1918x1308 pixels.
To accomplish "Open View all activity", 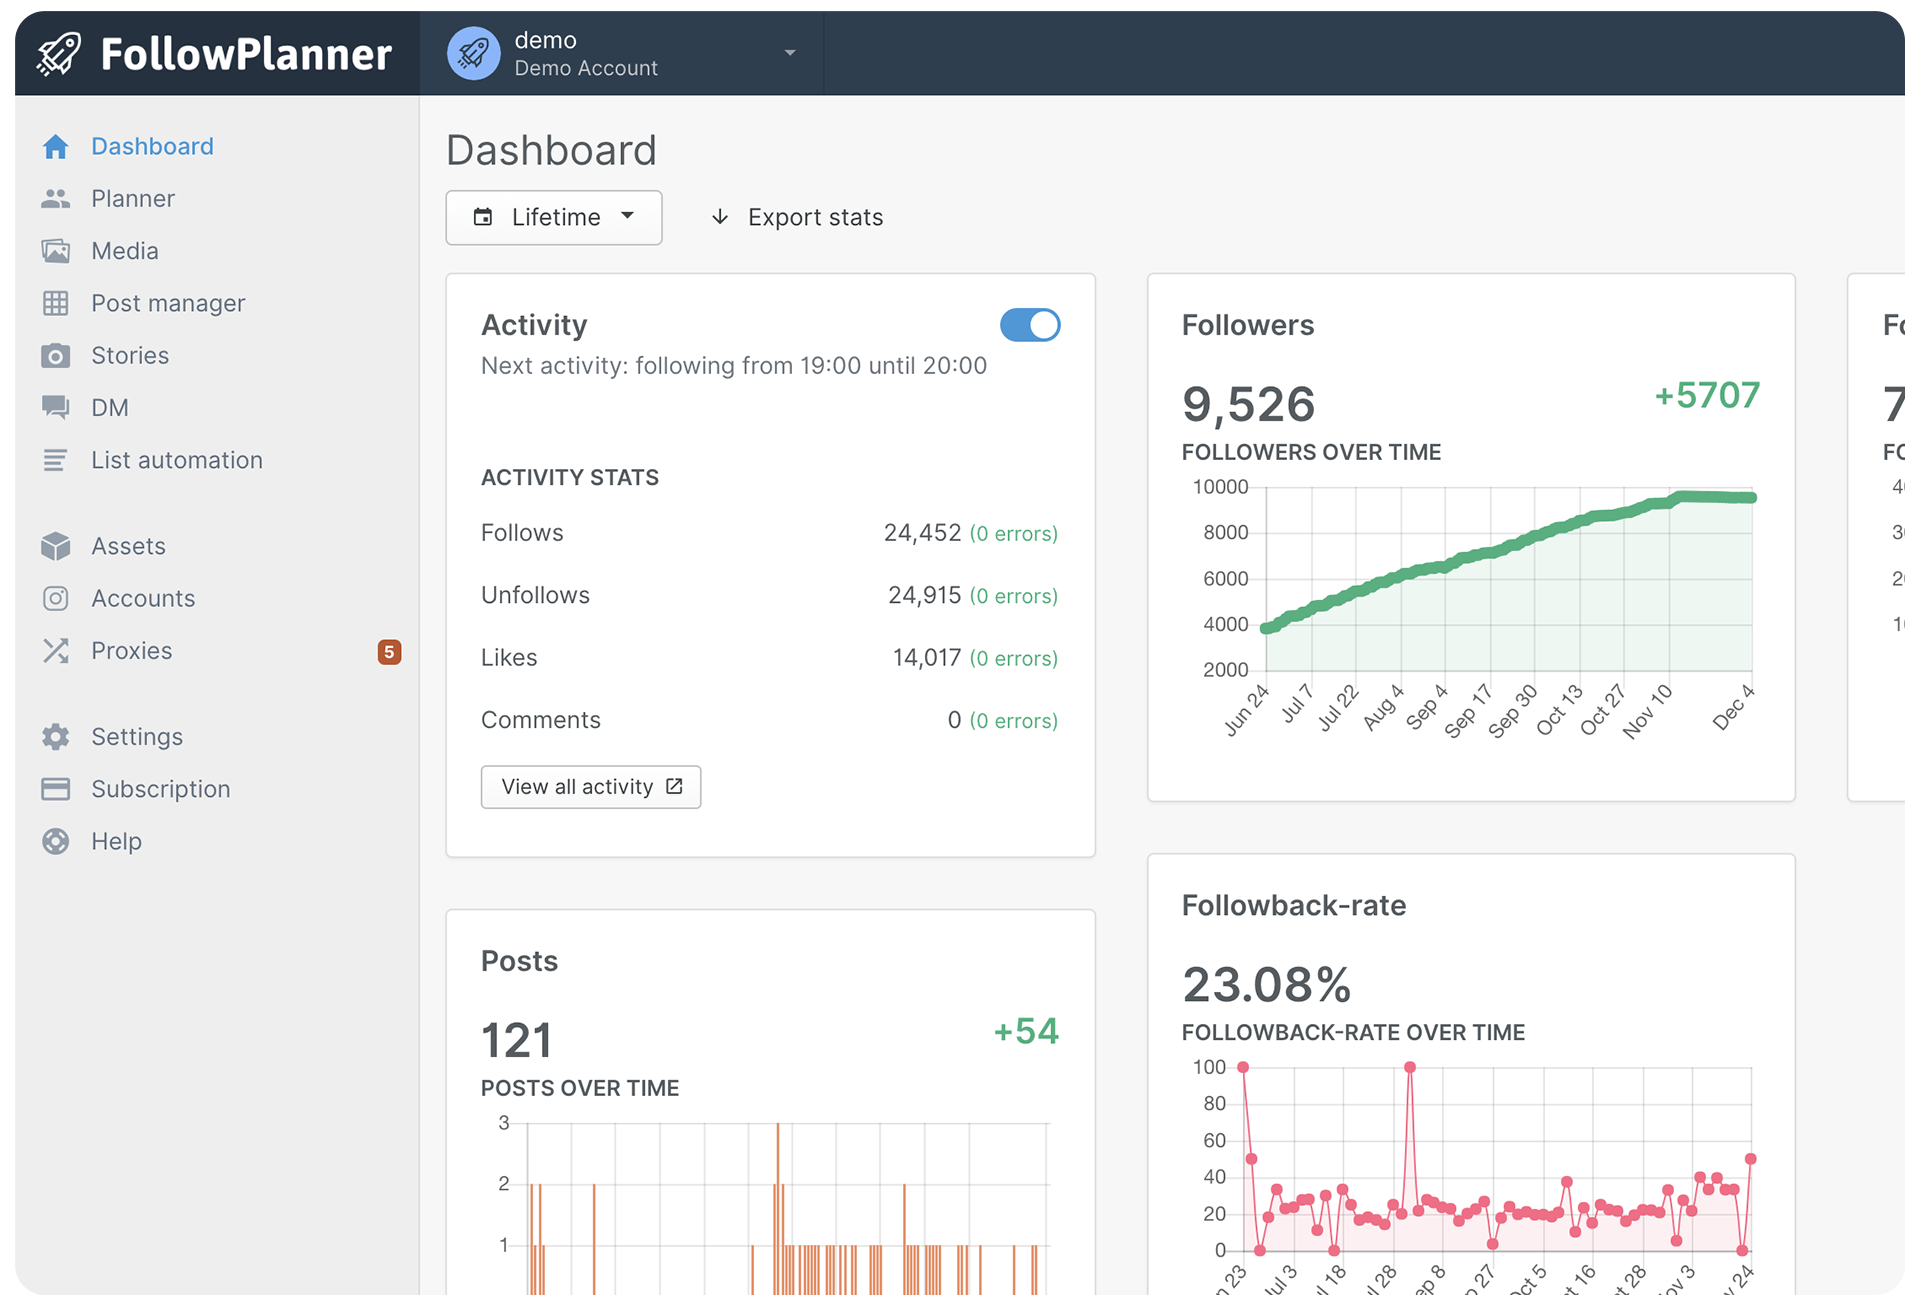I will [590, 787].
